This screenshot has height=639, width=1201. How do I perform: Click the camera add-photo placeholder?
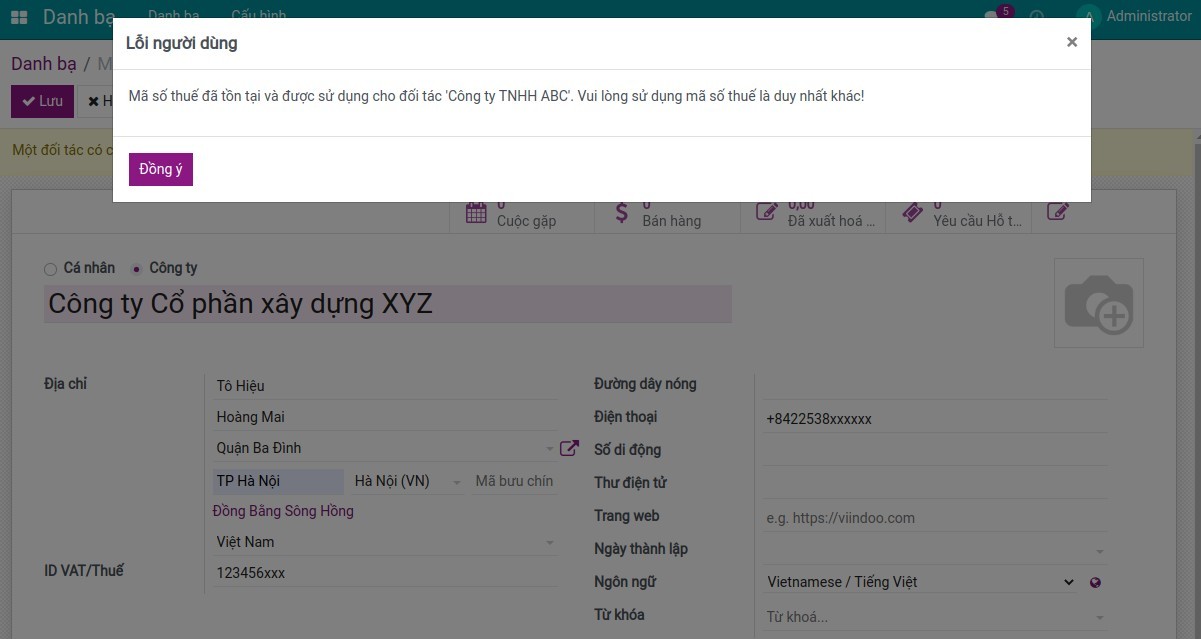pyautogui.click(x=1098, y=303)
